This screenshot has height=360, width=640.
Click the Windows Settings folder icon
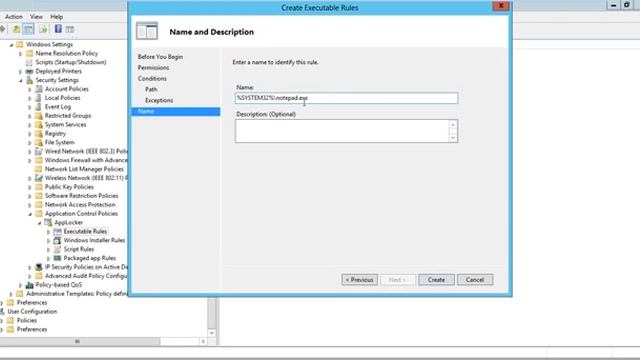tap(20, 44)
